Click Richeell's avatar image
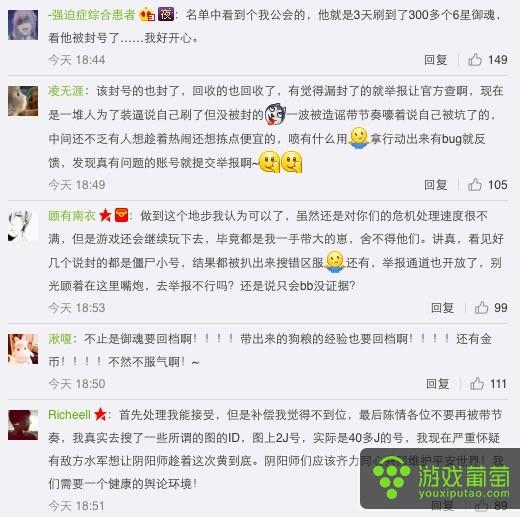This screenshot has width=520, height=517. 23,425
